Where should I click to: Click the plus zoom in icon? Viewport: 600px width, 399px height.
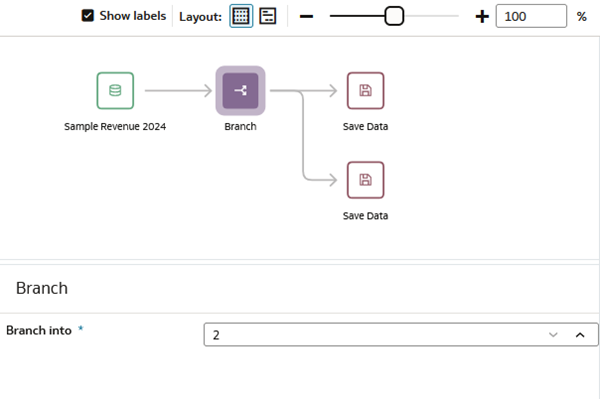(482, 16)
